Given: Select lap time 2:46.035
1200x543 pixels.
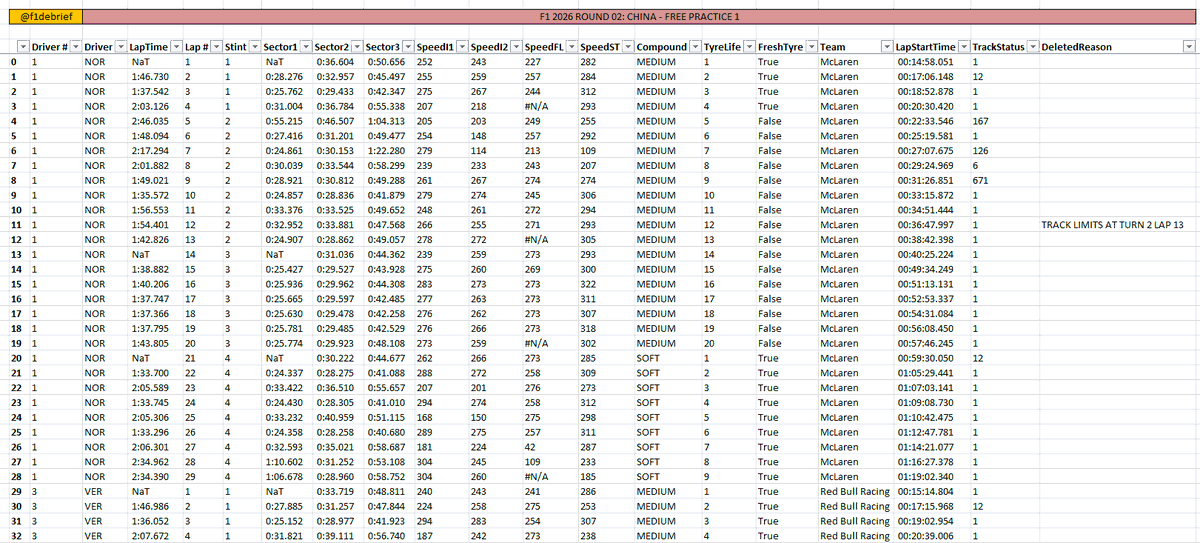Looking at the screenshot, I should click(x=149, y=122).
